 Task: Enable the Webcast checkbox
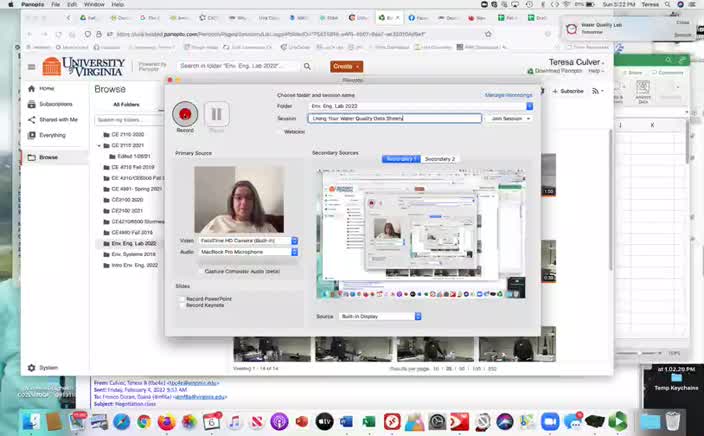coord(280,131)
